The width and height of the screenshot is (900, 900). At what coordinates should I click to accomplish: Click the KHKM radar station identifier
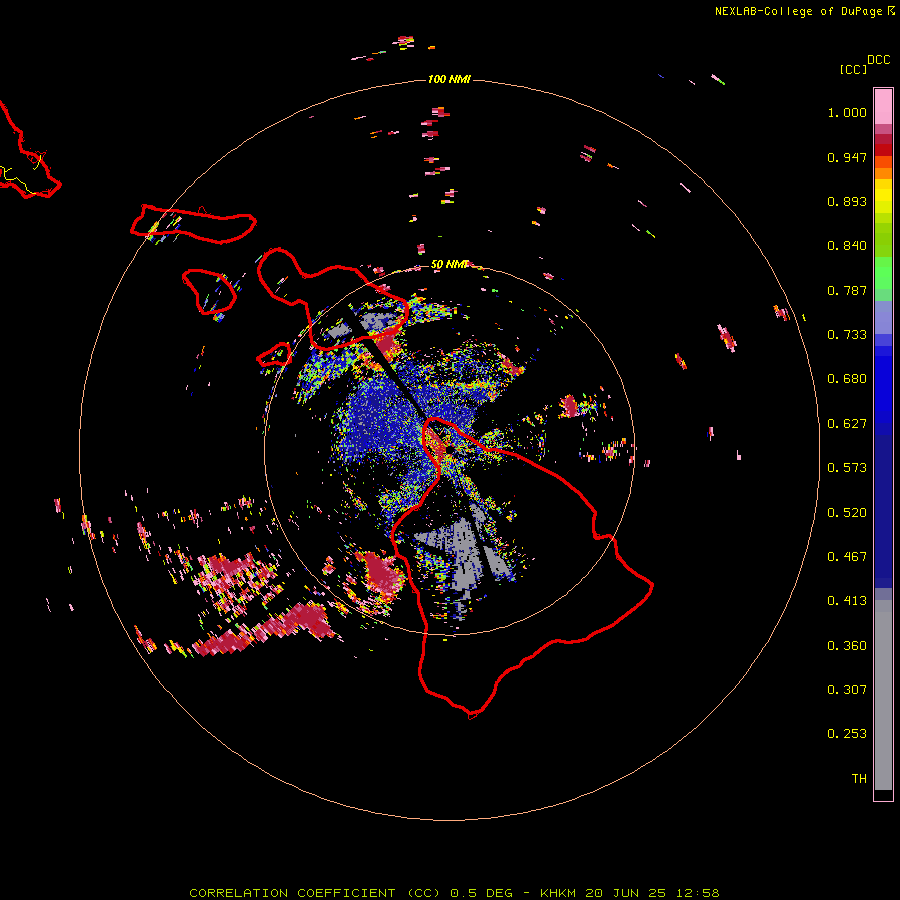tap(559, 893)
